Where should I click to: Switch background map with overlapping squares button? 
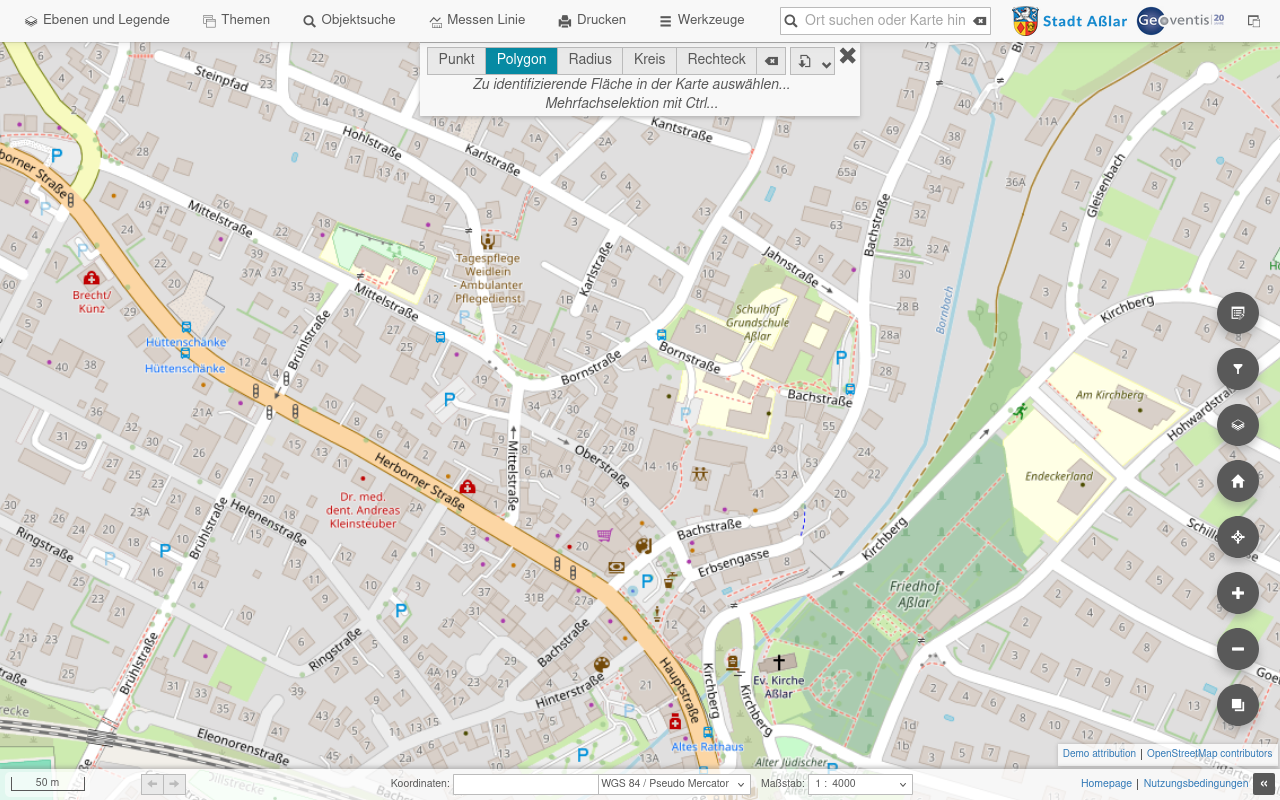pyautogui.click(x=1238, y=705)
